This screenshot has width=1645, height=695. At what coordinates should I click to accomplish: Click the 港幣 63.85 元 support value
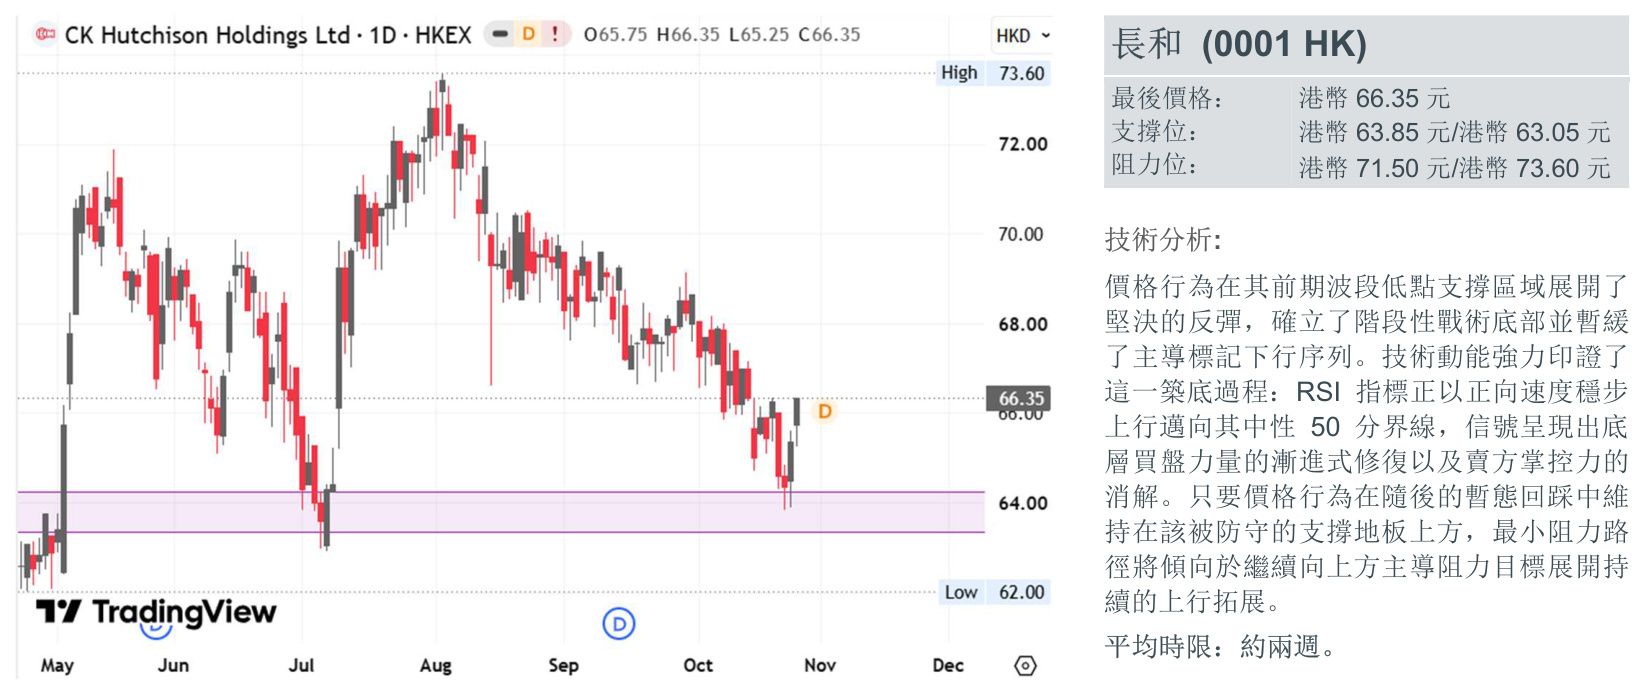(x=1374, y=132)
